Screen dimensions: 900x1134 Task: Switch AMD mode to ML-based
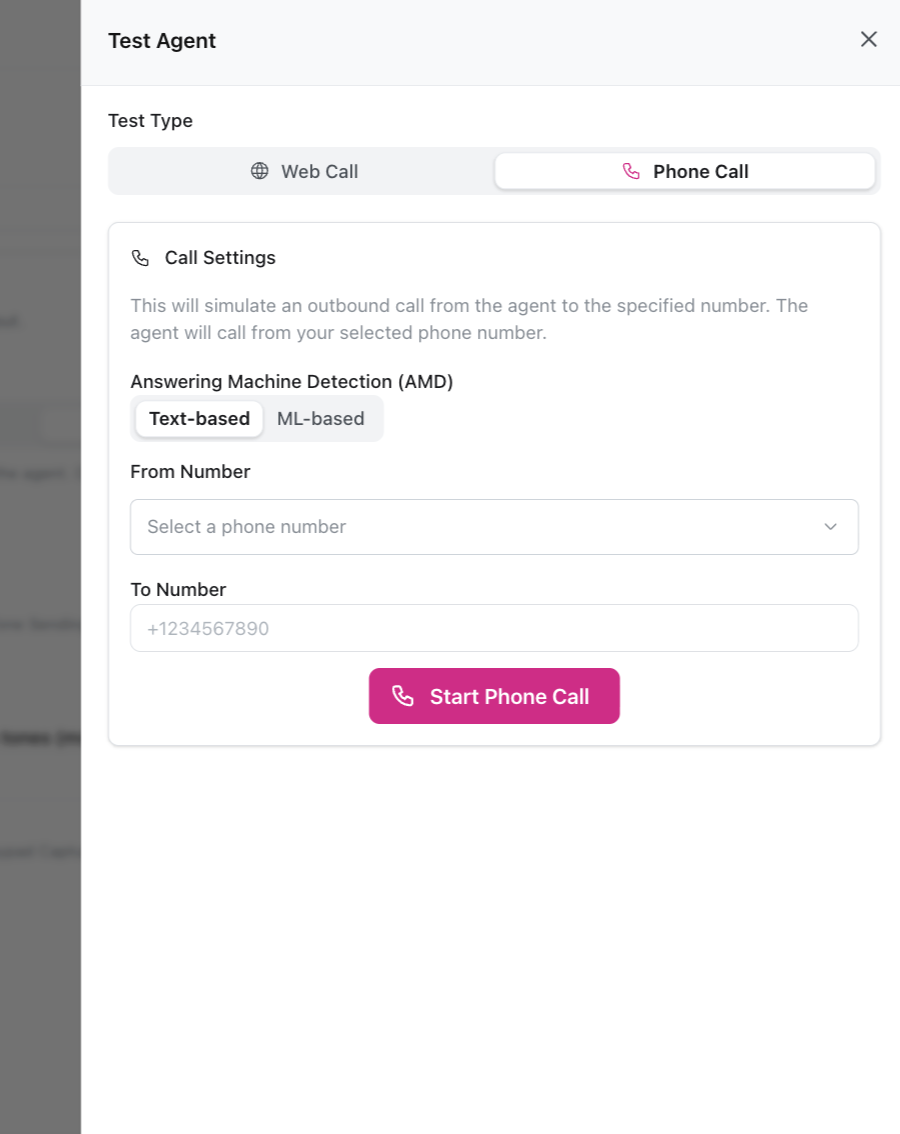320,418
